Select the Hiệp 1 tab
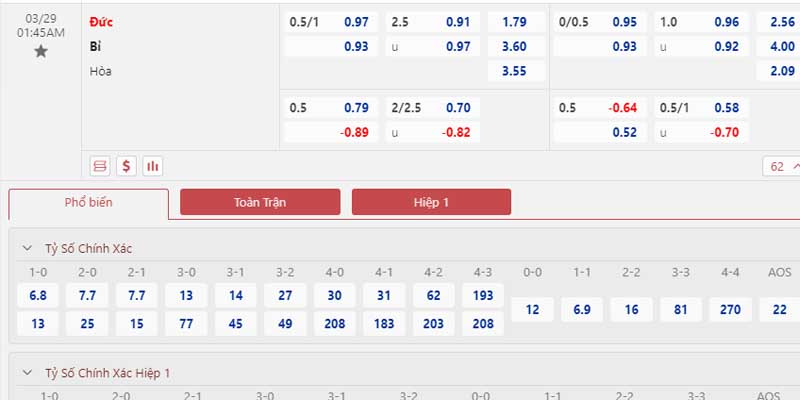The height and width of the screenshot is (400, 800). [x=431, y=202]
